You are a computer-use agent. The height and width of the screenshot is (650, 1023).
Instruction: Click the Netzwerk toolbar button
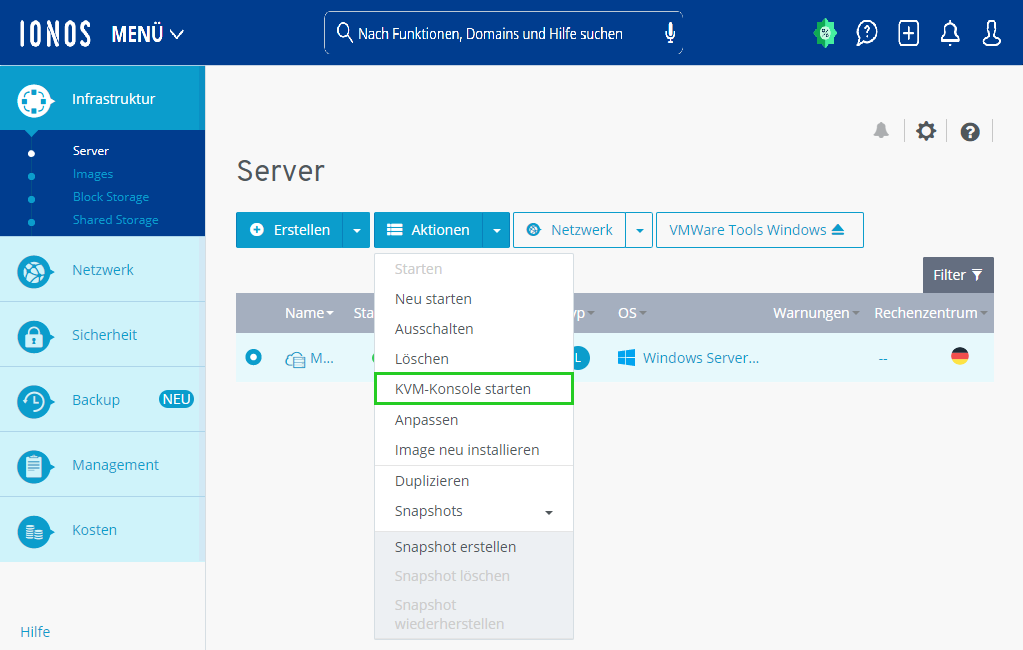570,230
